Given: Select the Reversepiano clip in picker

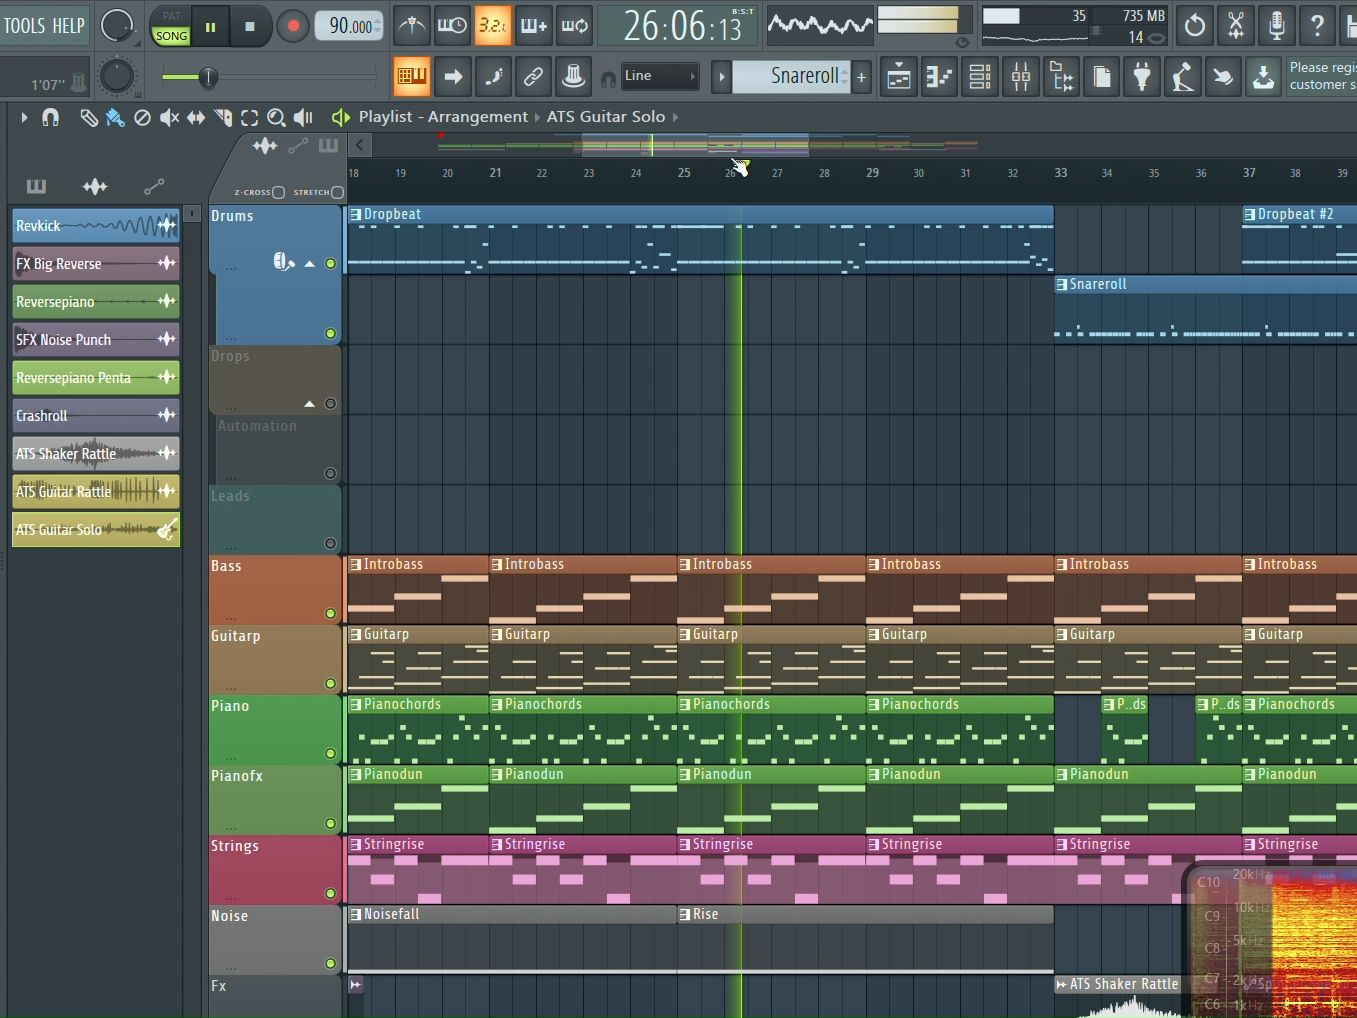Looking at the screenshot, I should point(95,302).
